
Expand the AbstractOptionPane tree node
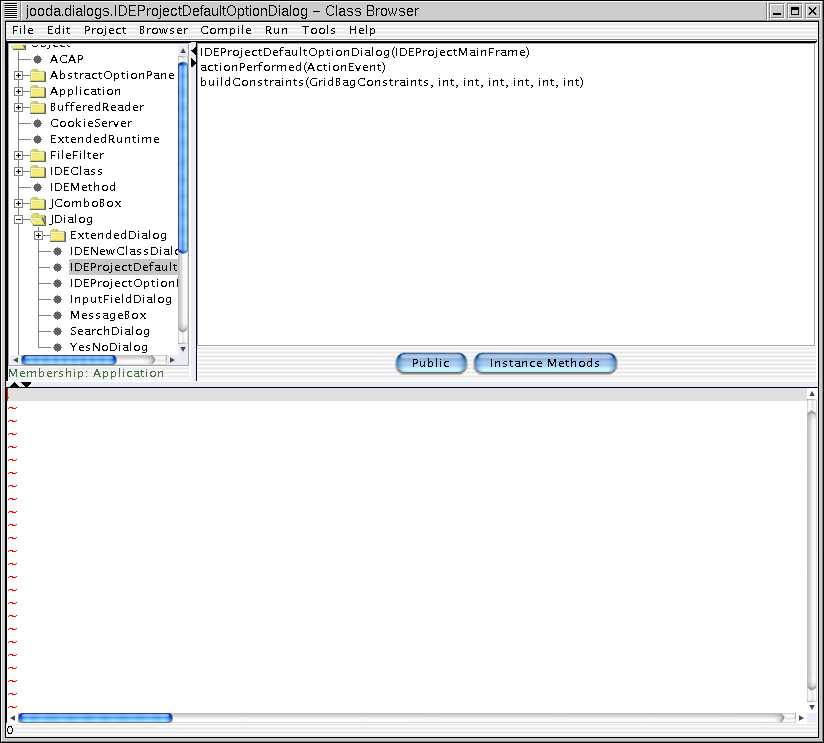[18, 75]
